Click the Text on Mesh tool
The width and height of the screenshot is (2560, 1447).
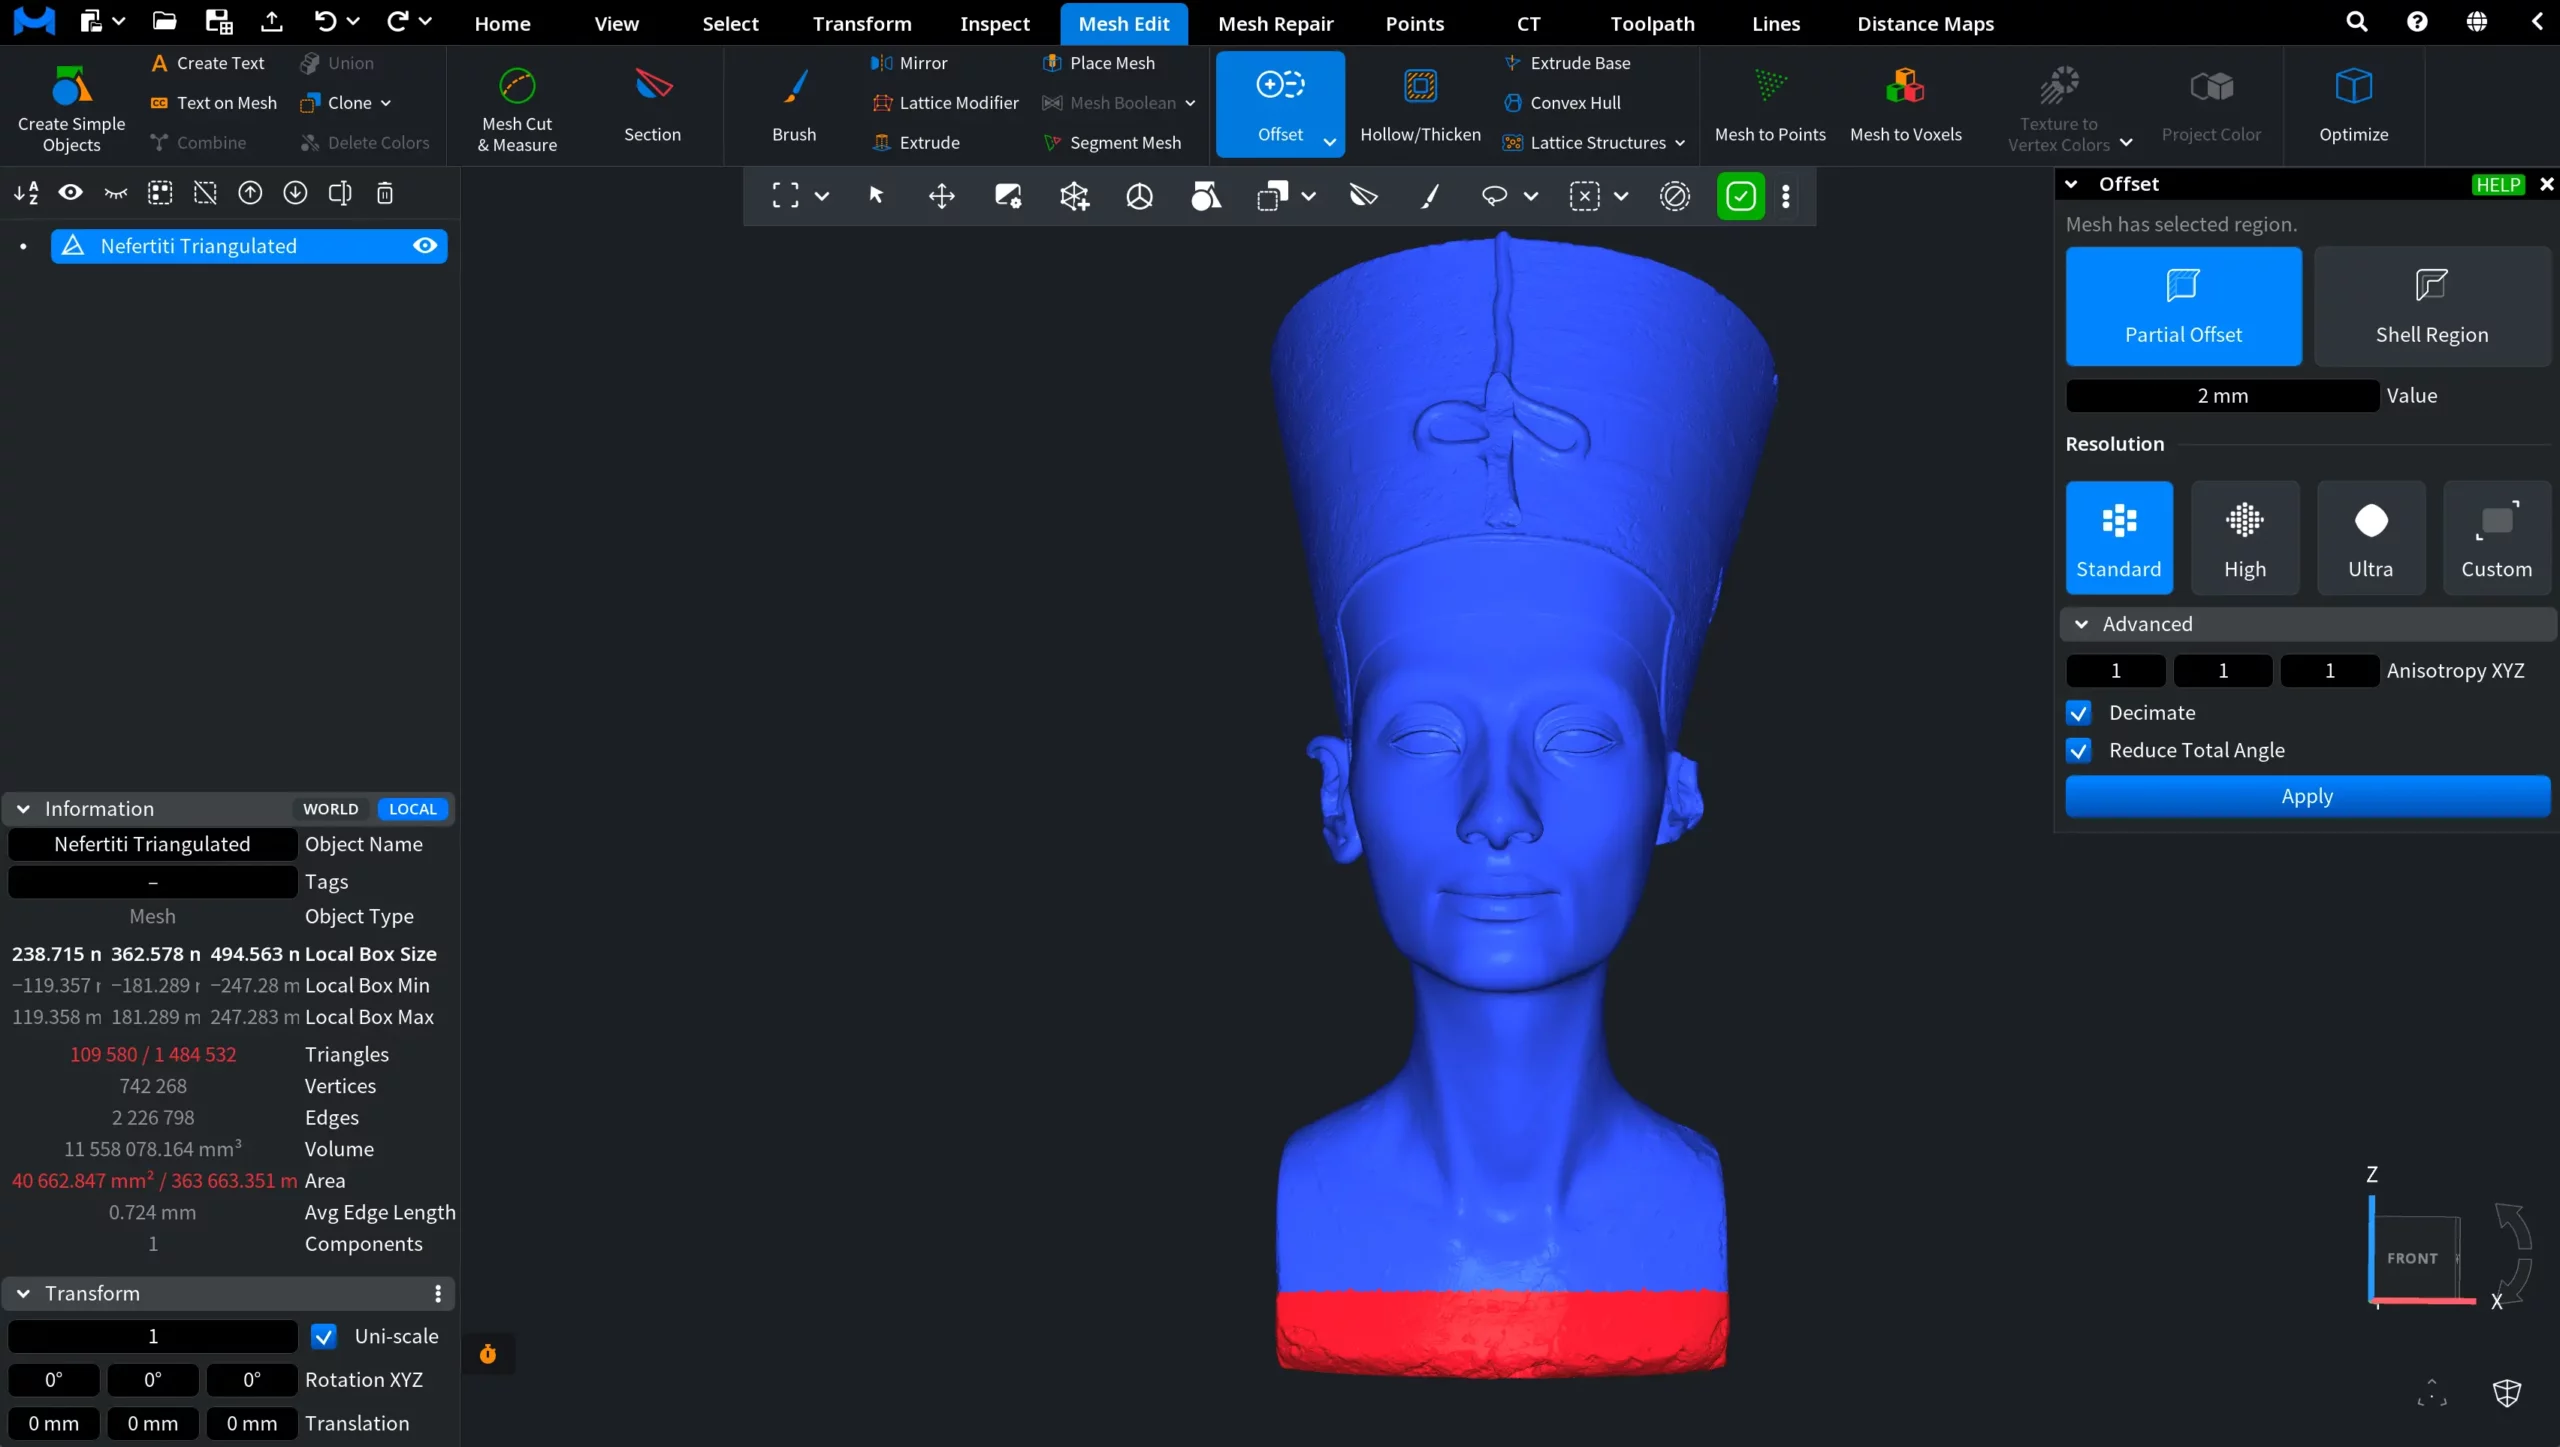coord(213,103)
